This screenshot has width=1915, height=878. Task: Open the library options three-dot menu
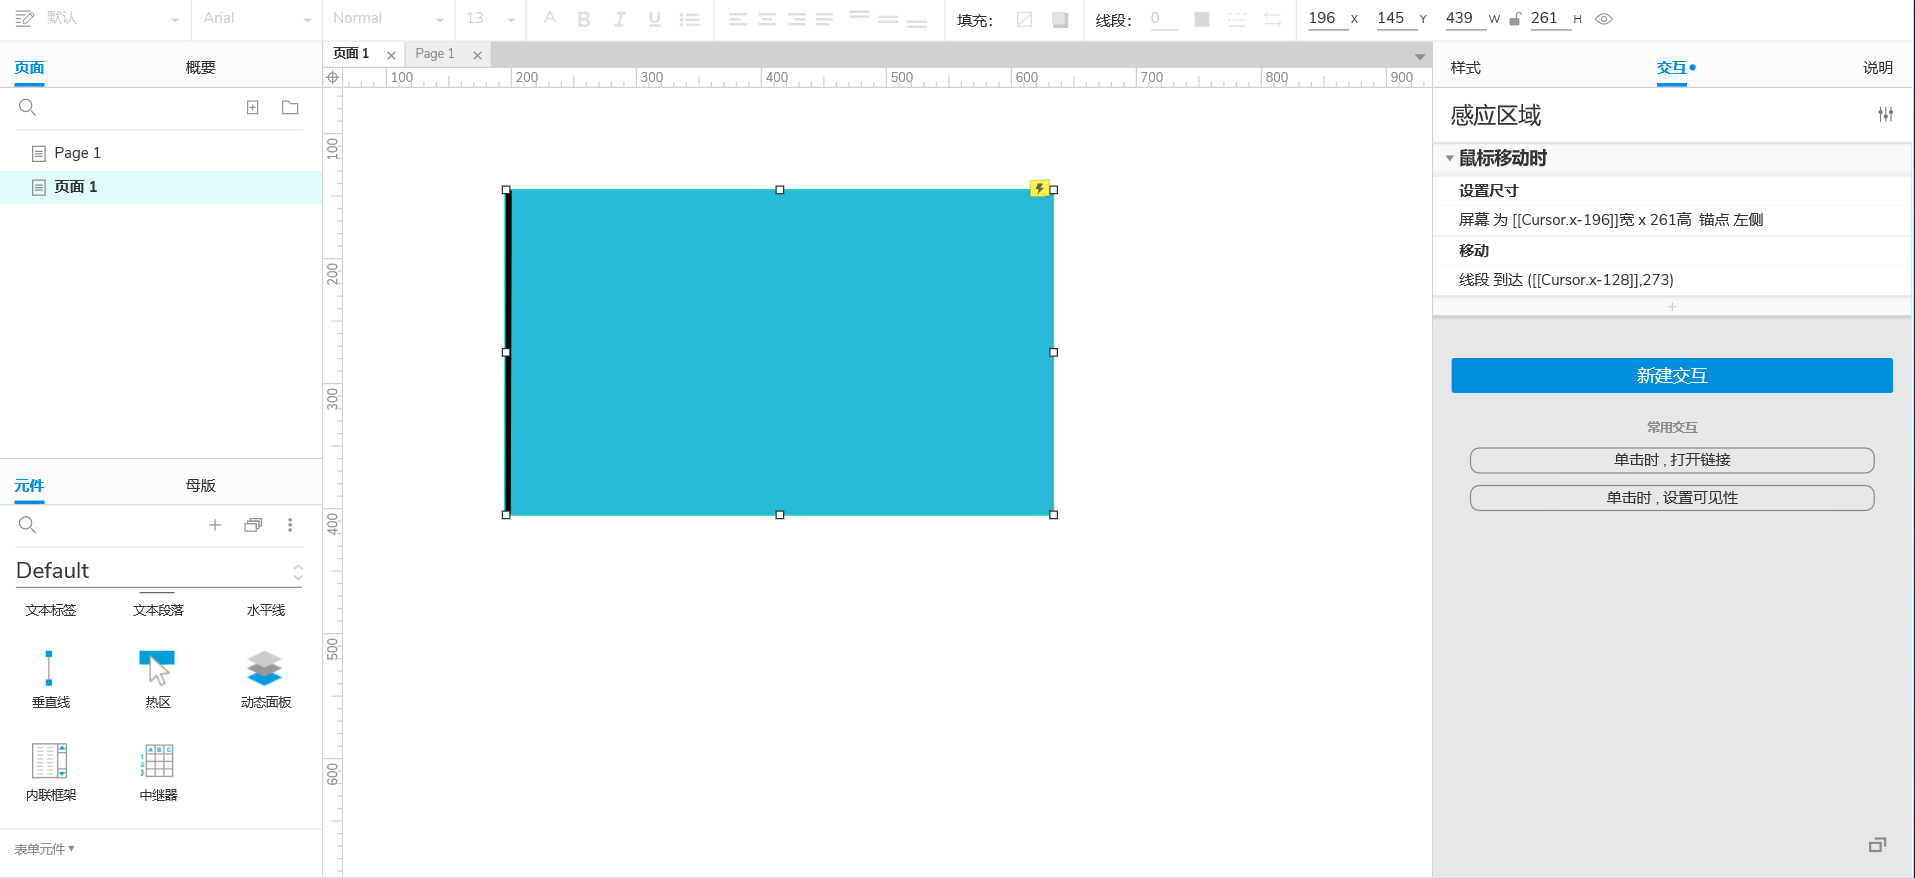(x=290, y=525)
